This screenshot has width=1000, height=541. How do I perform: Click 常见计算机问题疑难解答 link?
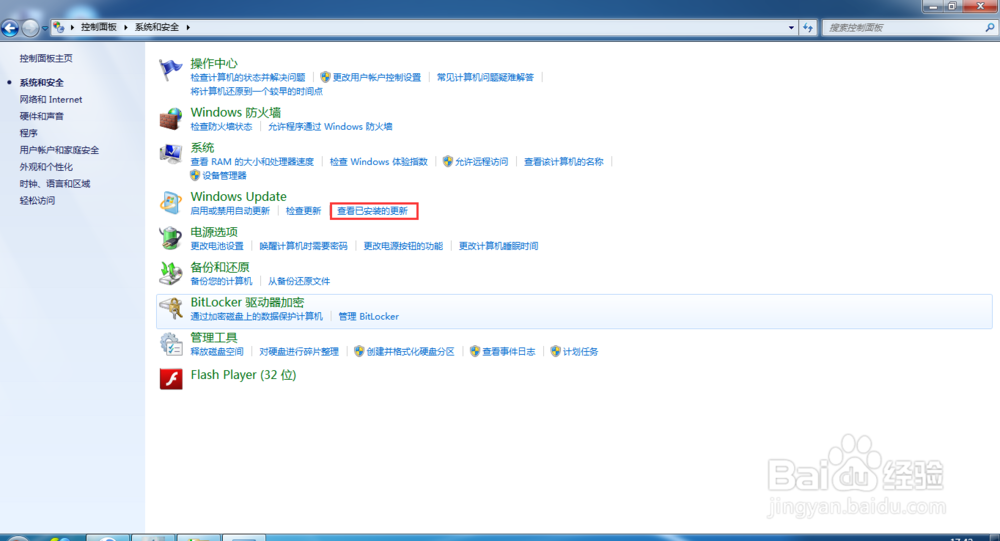[x=485, y=77]
